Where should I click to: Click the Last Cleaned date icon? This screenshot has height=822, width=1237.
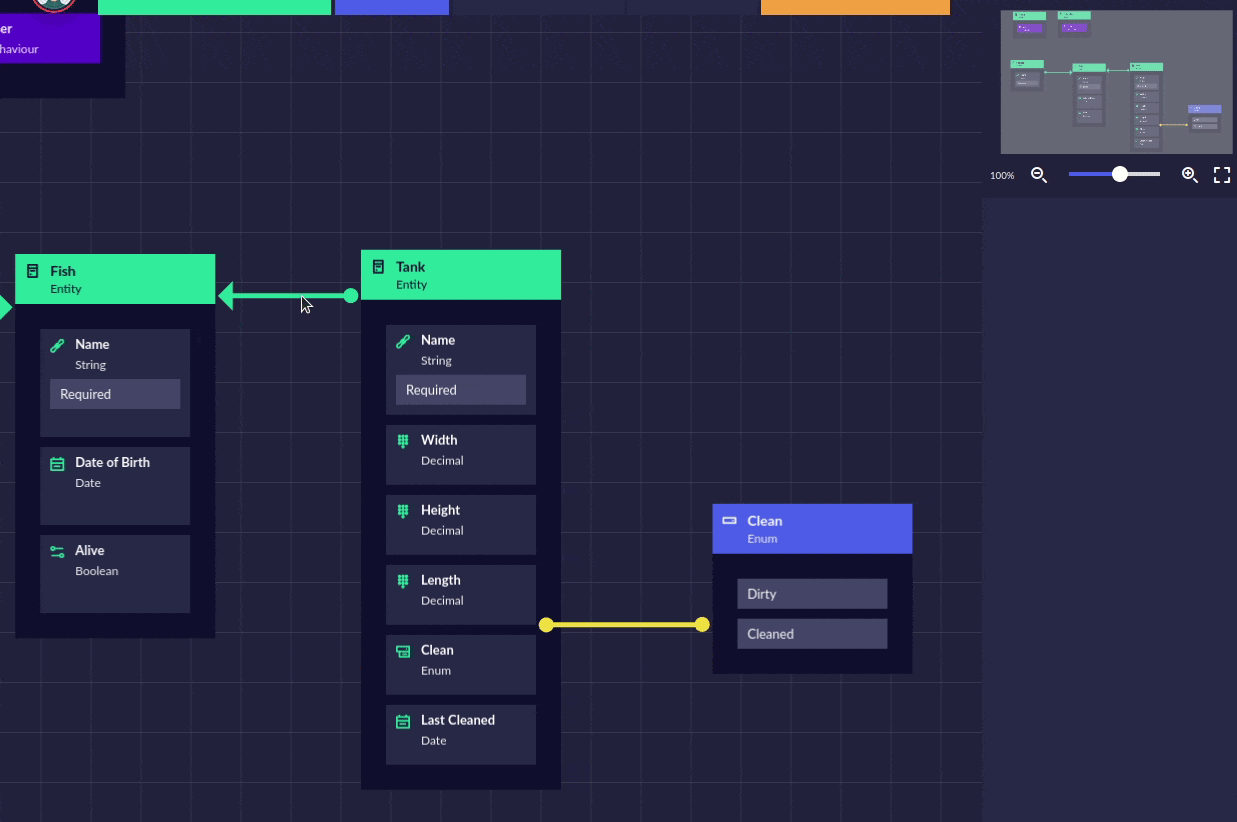[x=403, y=721]
